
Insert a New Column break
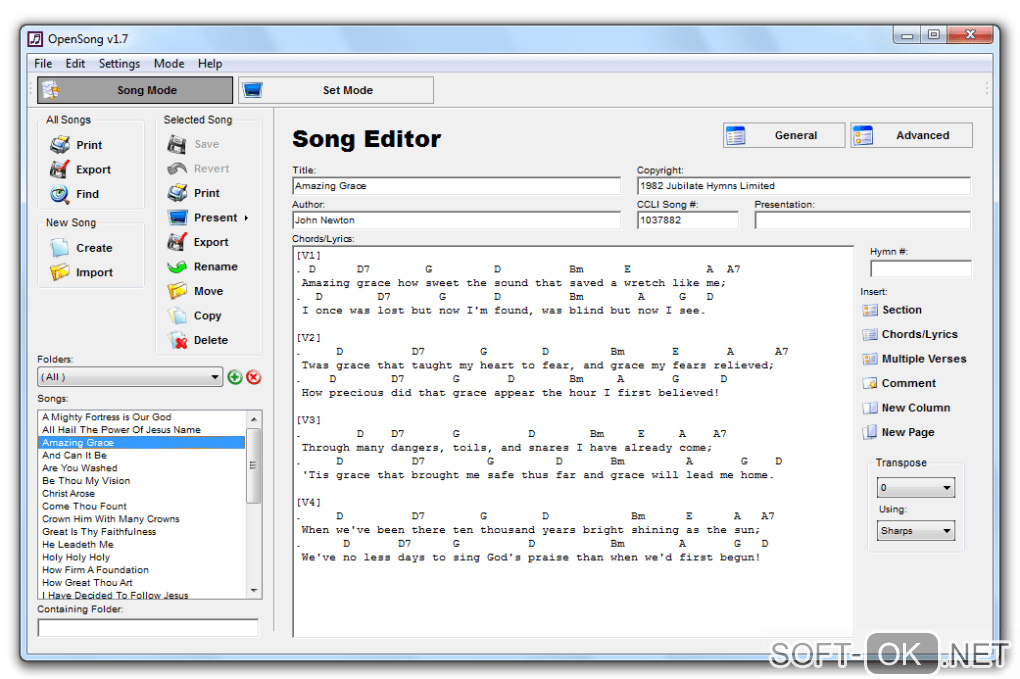[x=906, y=408]
